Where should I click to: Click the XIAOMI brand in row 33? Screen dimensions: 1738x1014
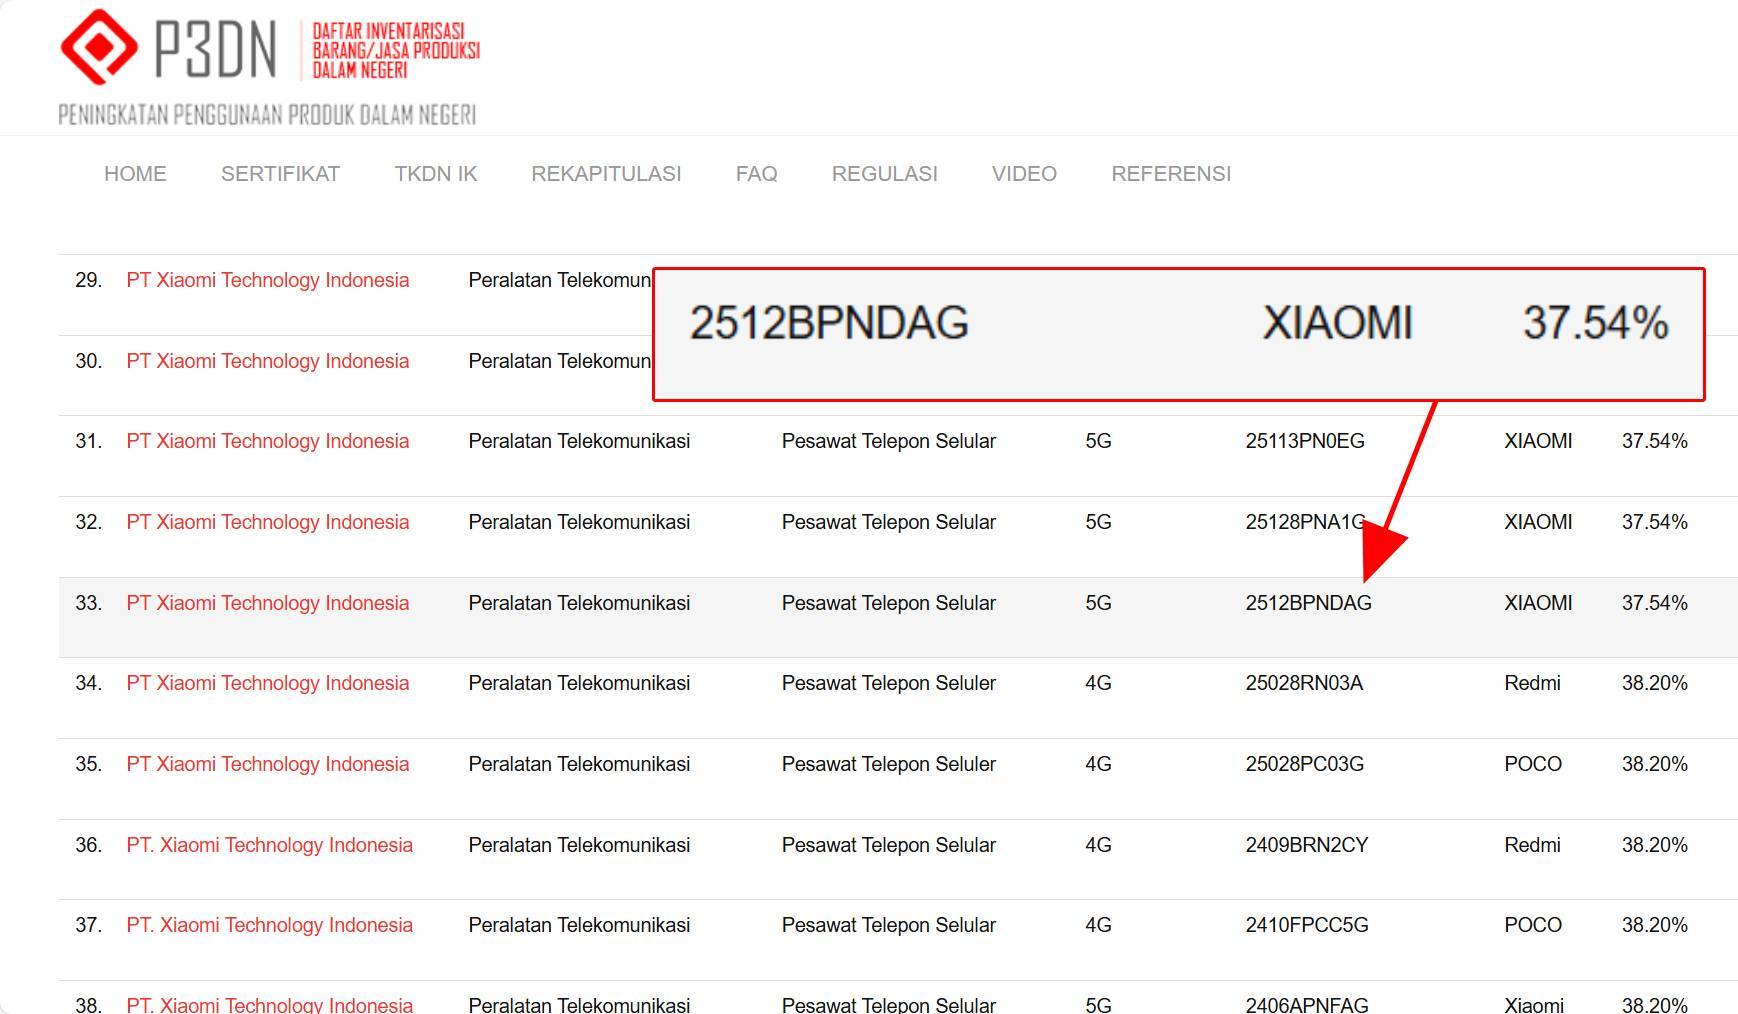tap(1538, 603)
